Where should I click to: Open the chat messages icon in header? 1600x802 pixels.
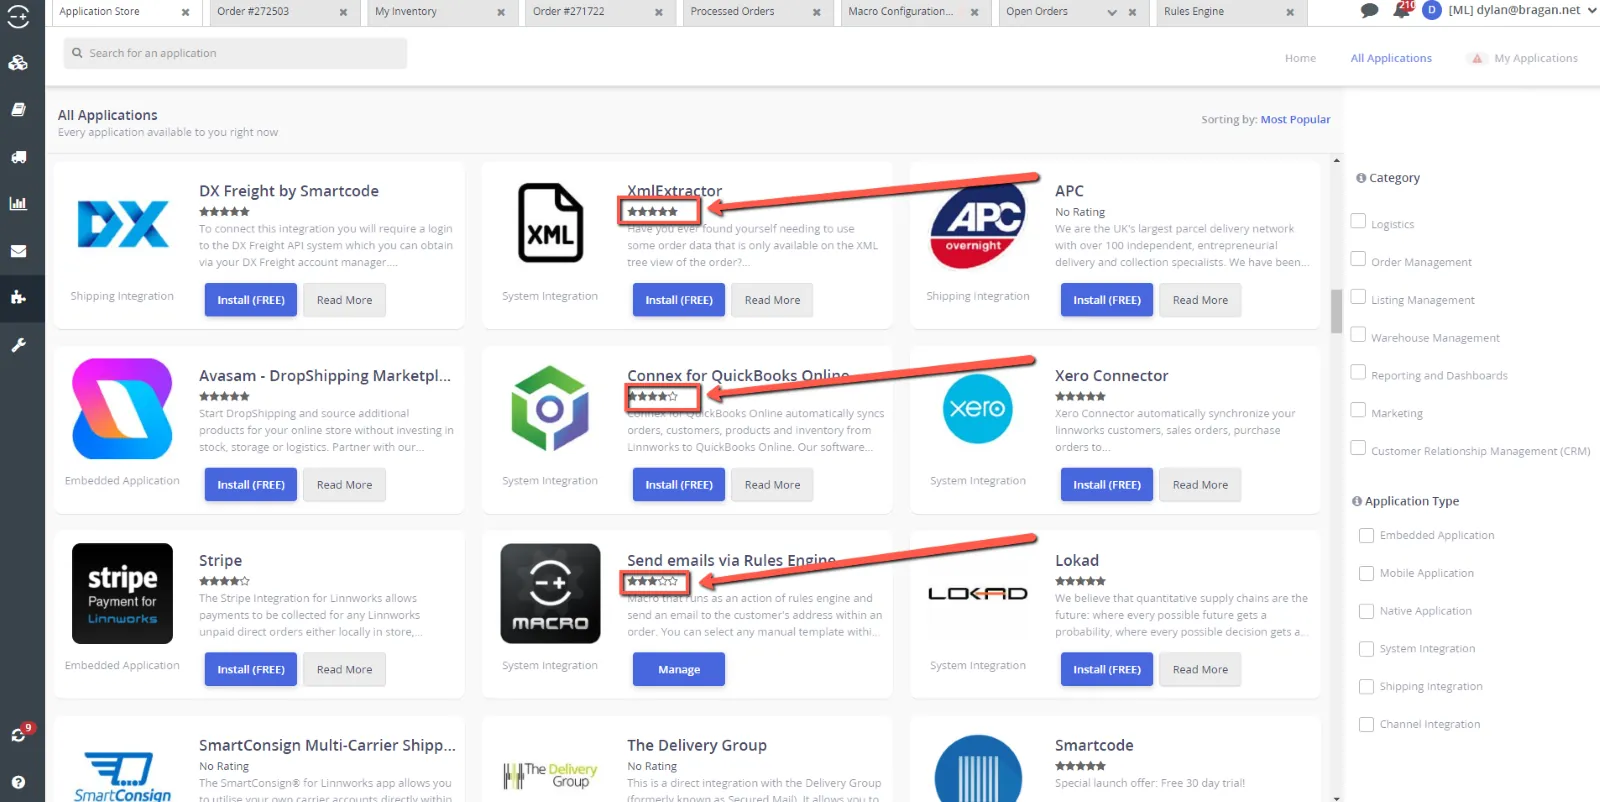click(1370, 11)
